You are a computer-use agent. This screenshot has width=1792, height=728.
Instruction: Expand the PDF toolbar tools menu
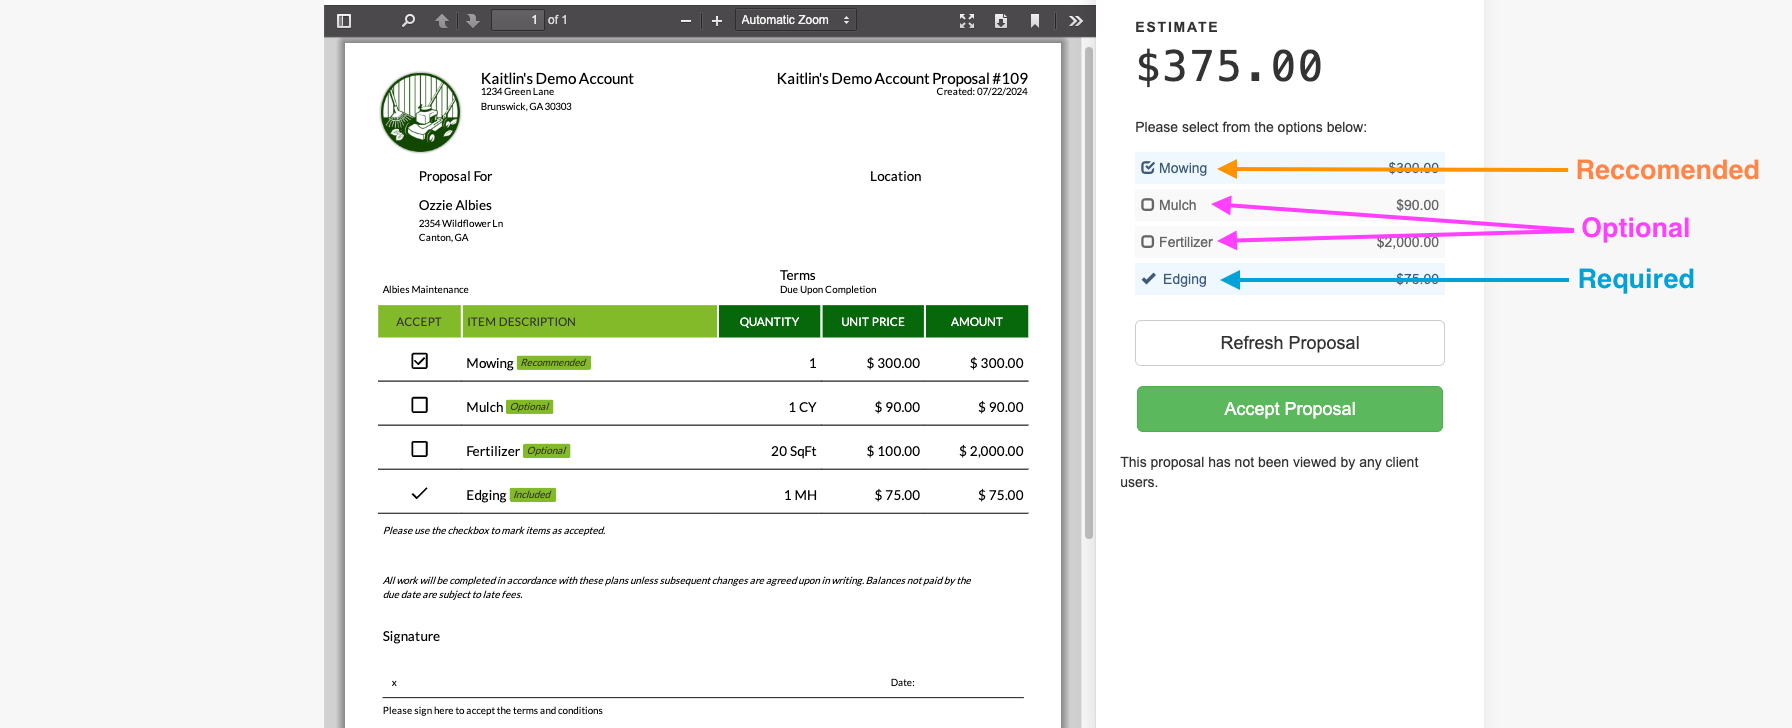tap(1076, 21)
